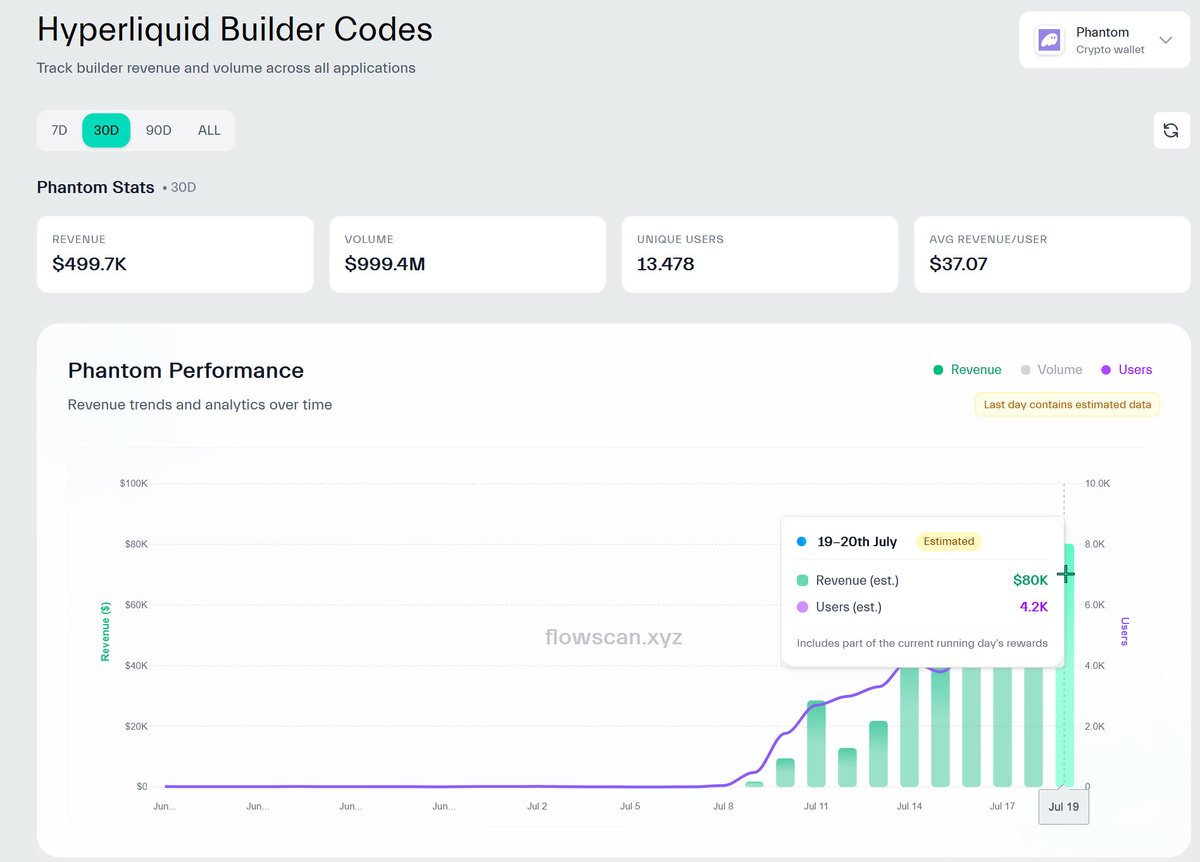Image resolution: width=1200 pixels, height=862 pixels.
Task: Select the 30D time range tab
Action: click(x=106, y=130)
